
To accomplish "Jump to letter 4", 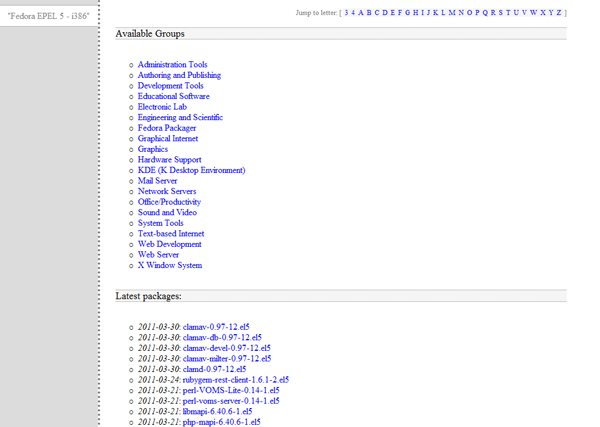I will 353,13.
